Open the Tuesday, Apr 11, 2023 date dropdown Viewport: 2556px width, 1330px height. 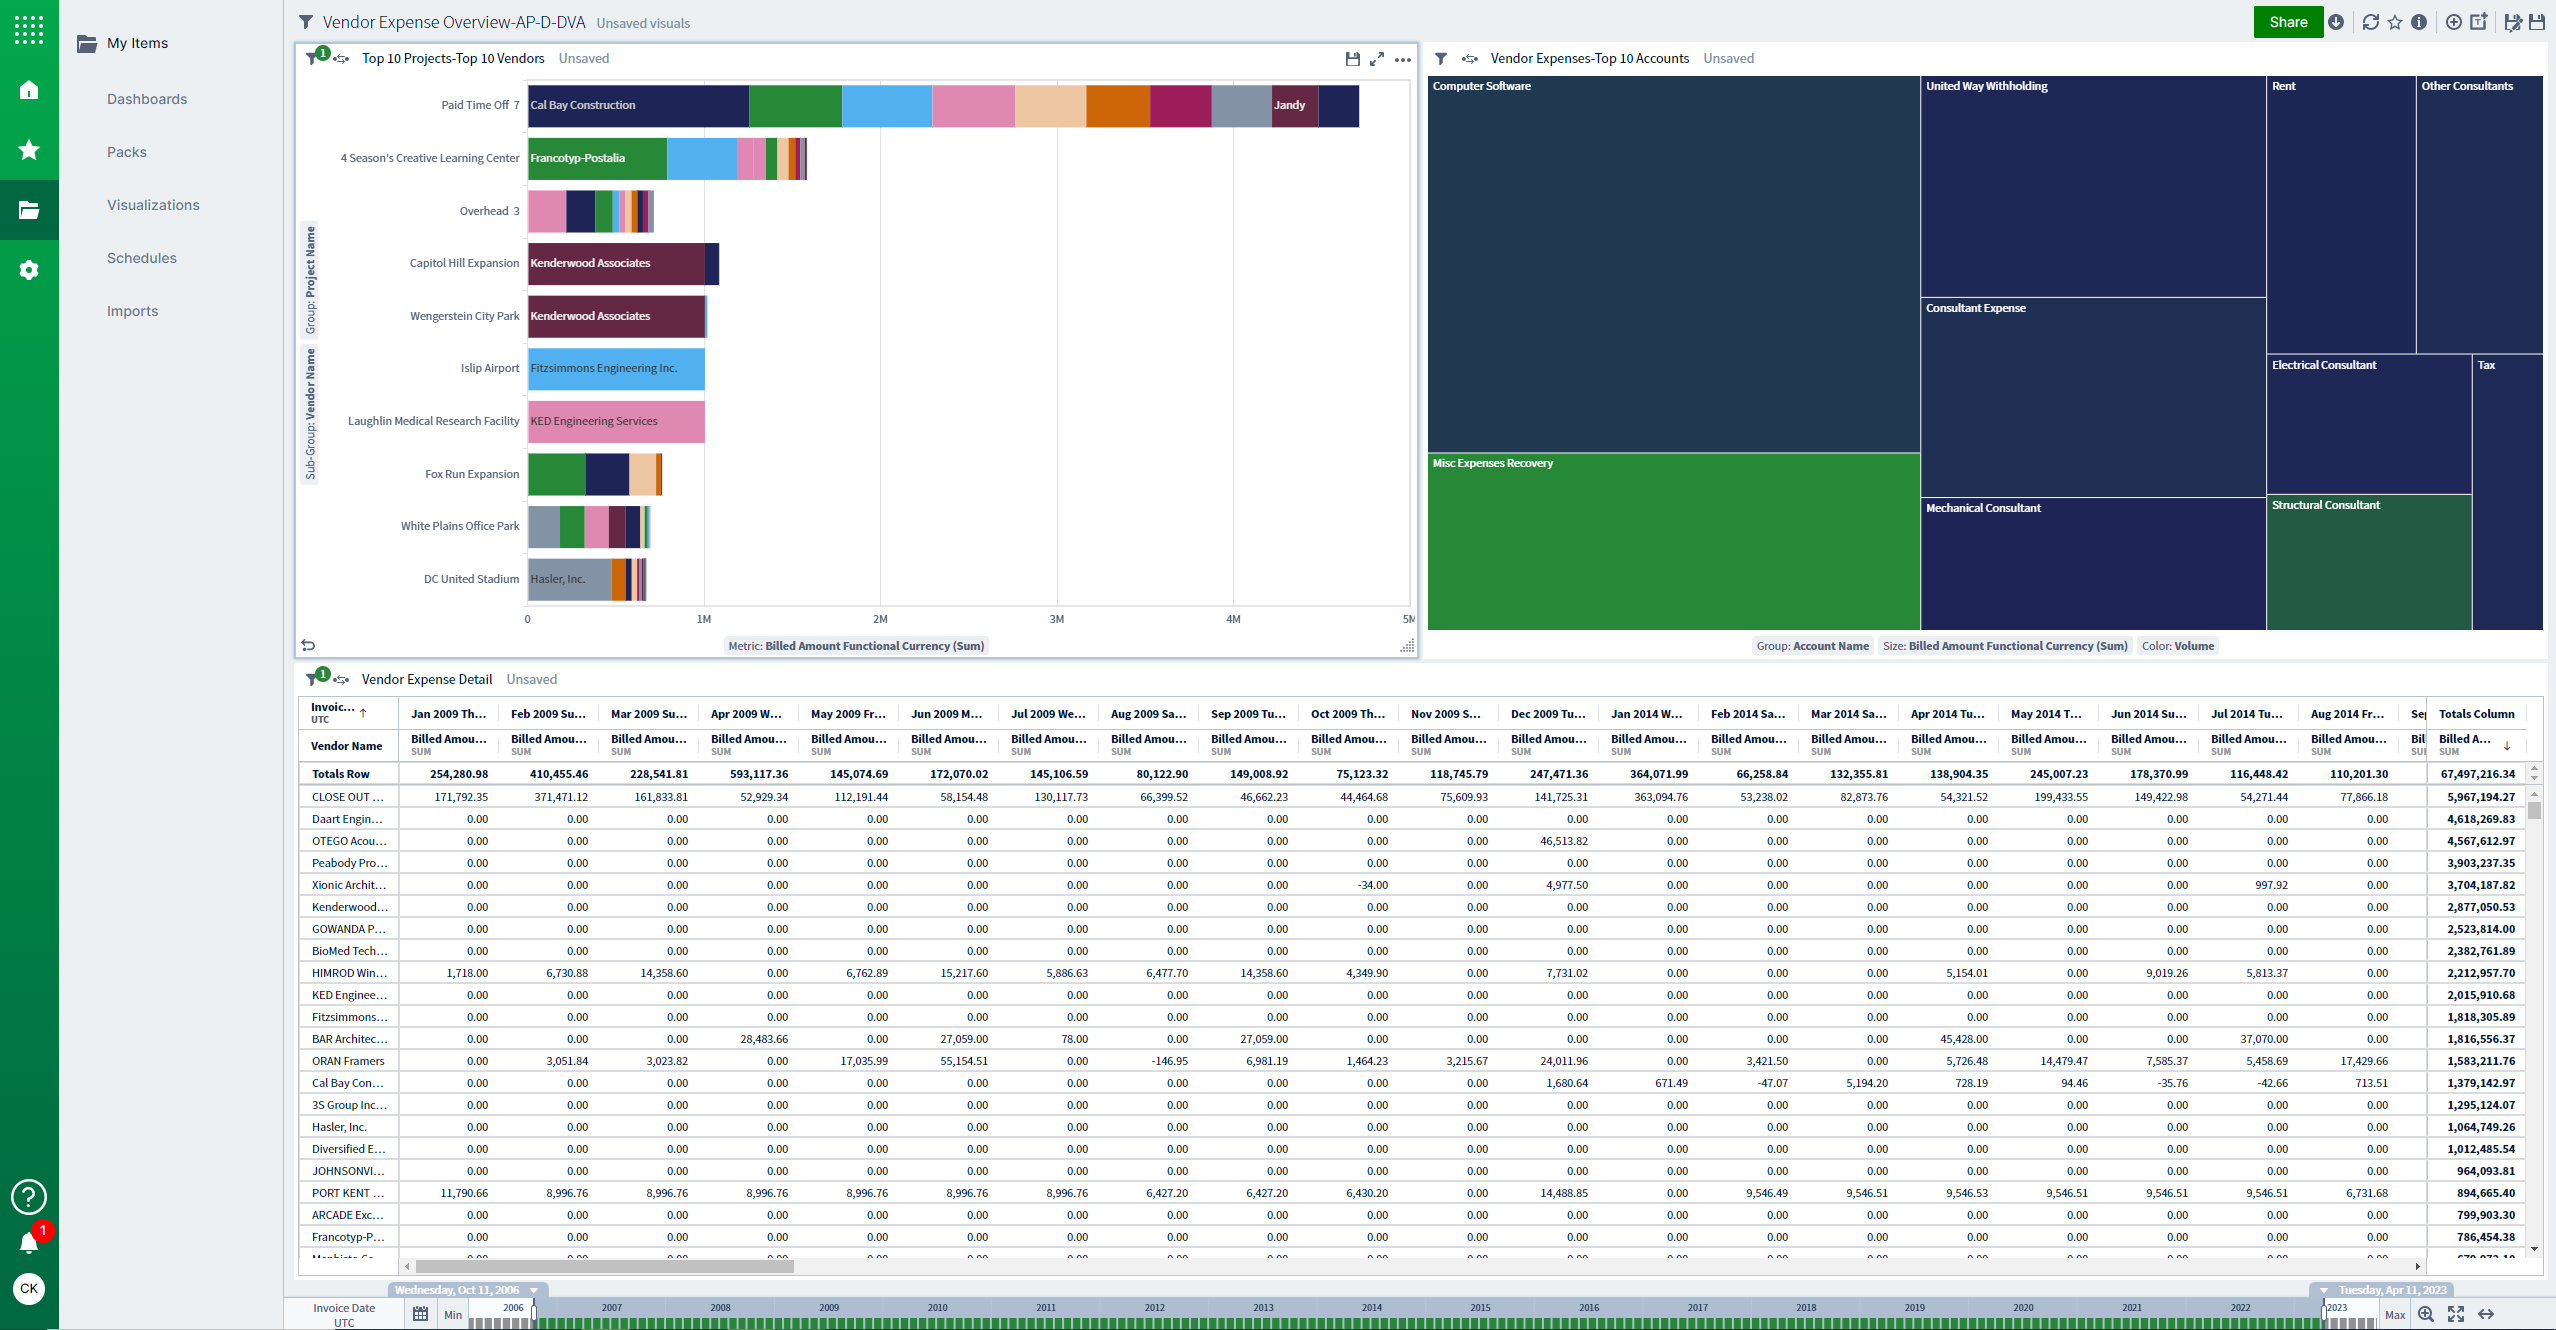point(2322,1290)
